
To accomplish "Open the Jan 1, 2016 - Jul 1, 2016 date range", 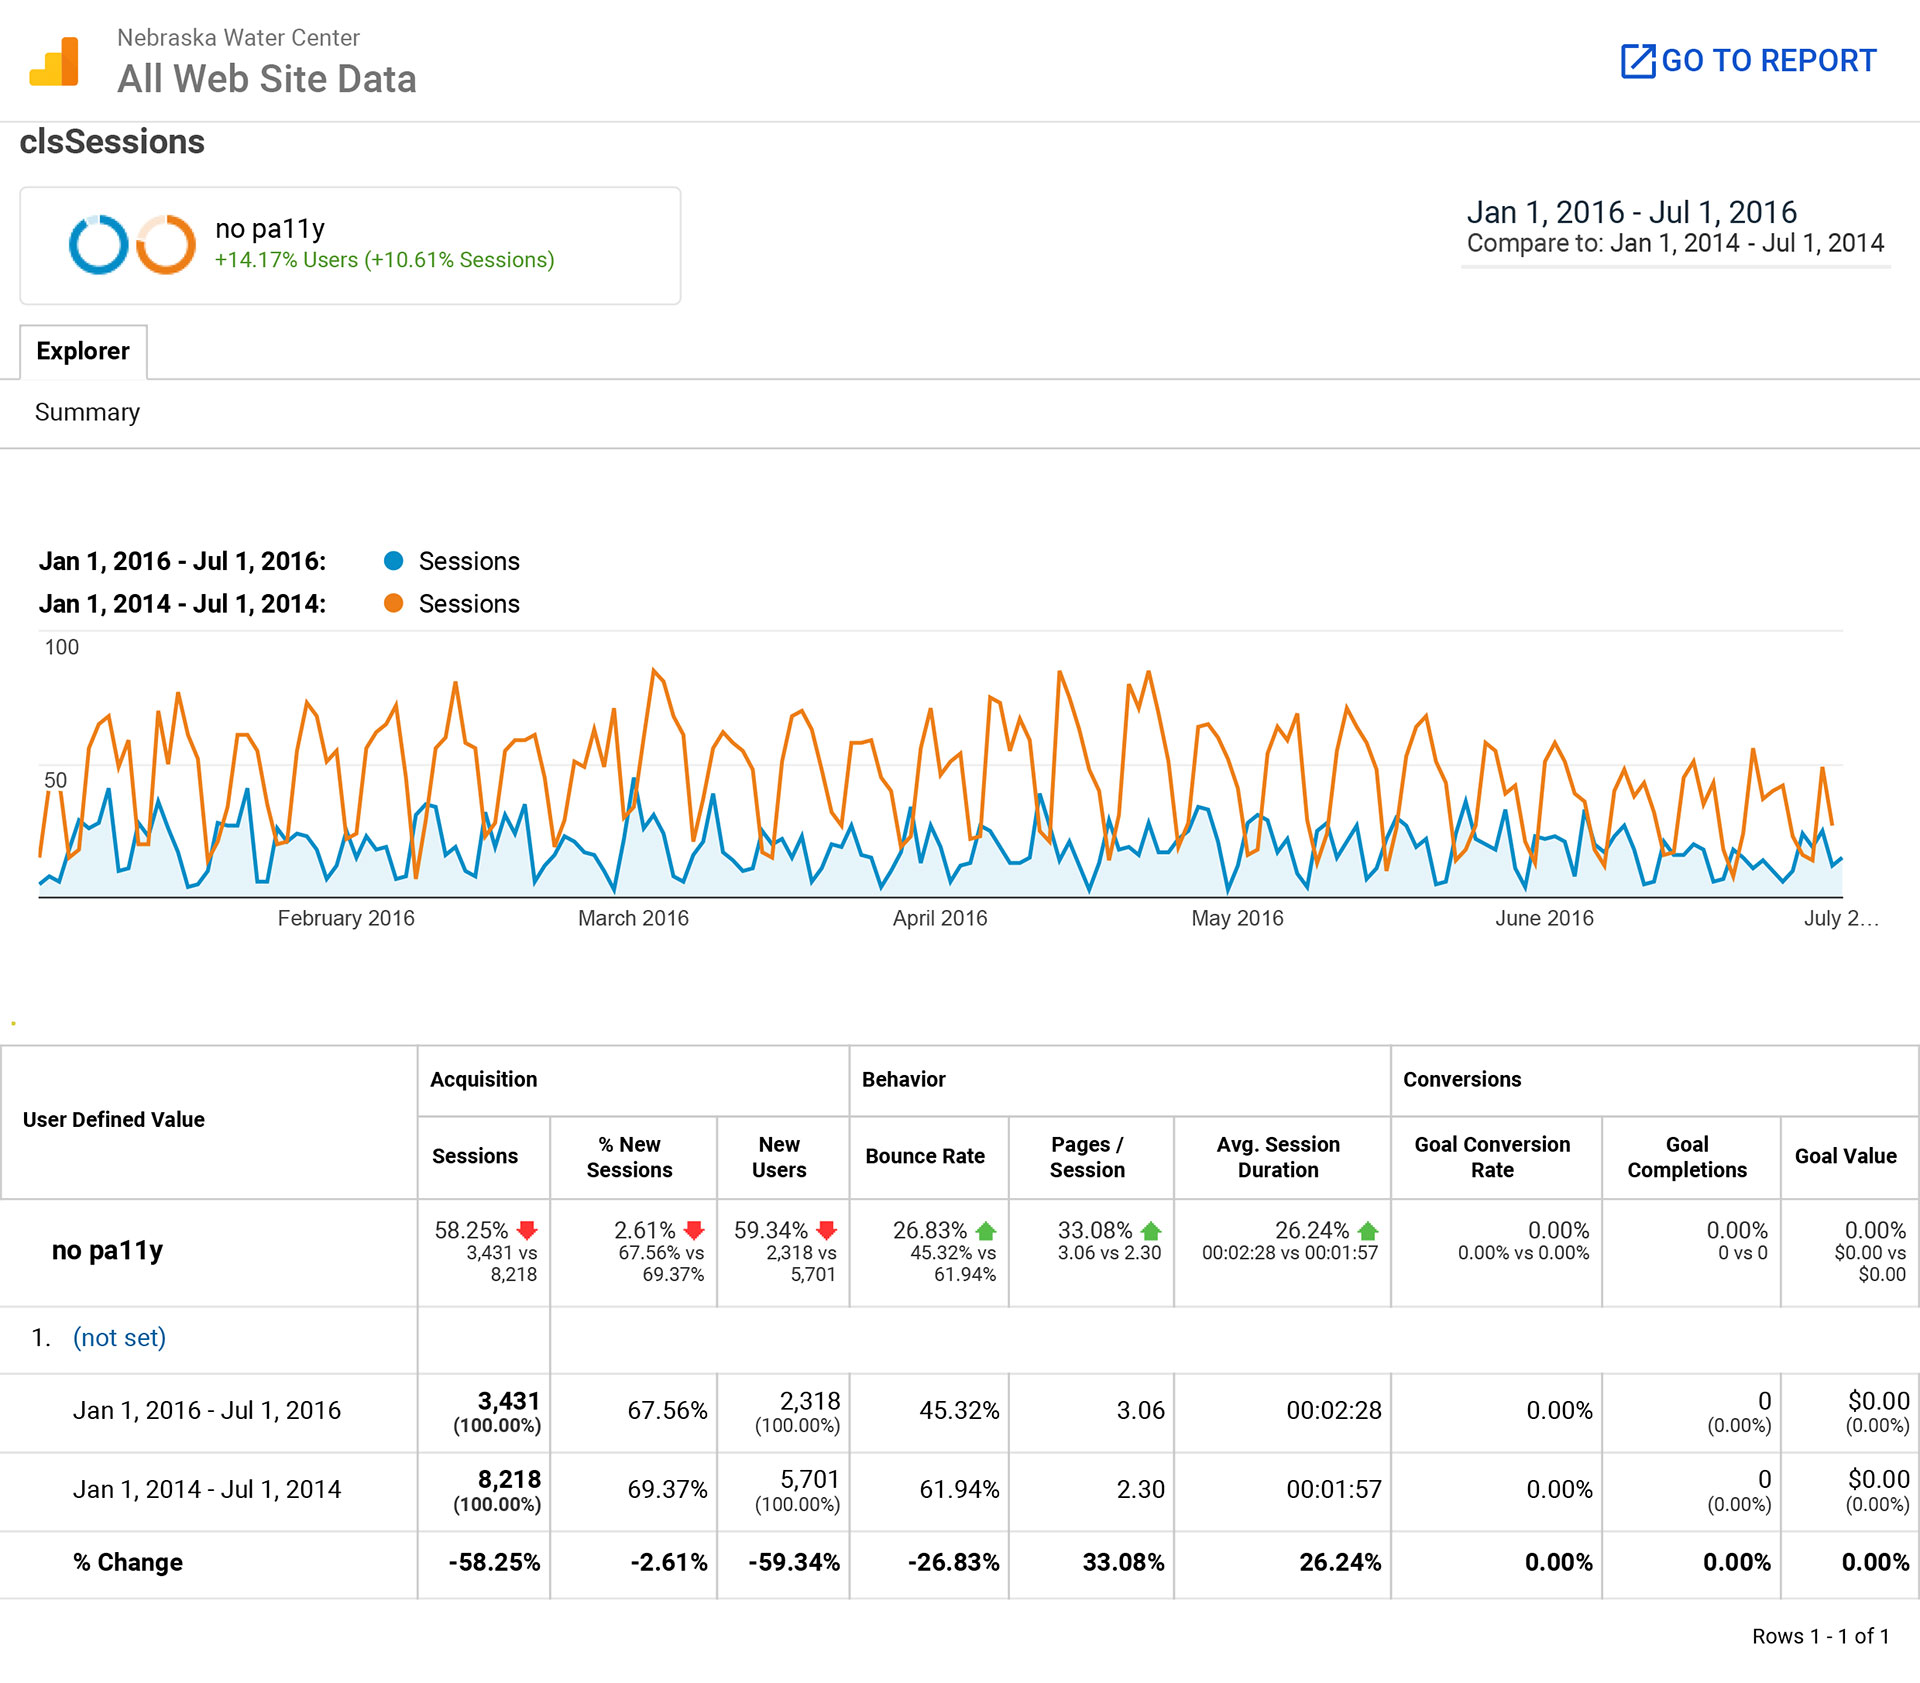I will tap(1631, 212).
